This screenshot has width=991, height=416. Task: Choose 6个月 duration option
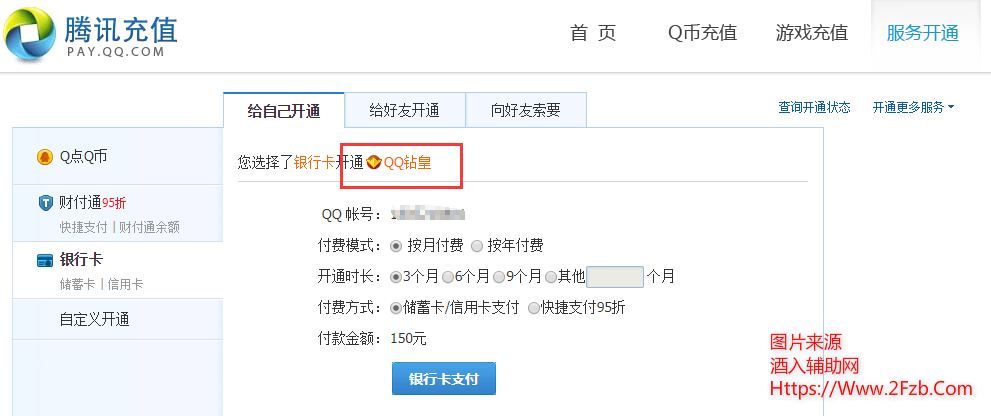[448, 277]
